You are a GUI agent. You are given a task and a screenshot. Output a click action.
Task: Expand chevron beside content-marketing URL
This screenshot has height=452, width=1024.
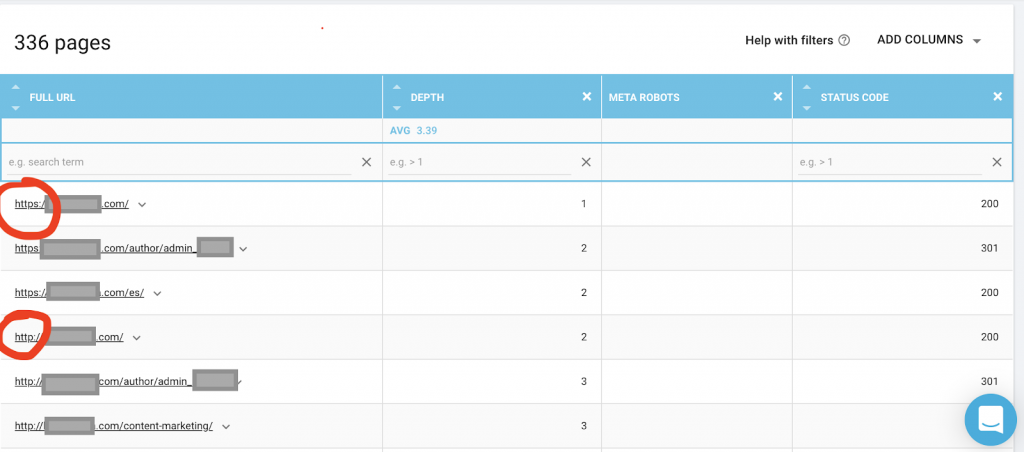point(226,426)
